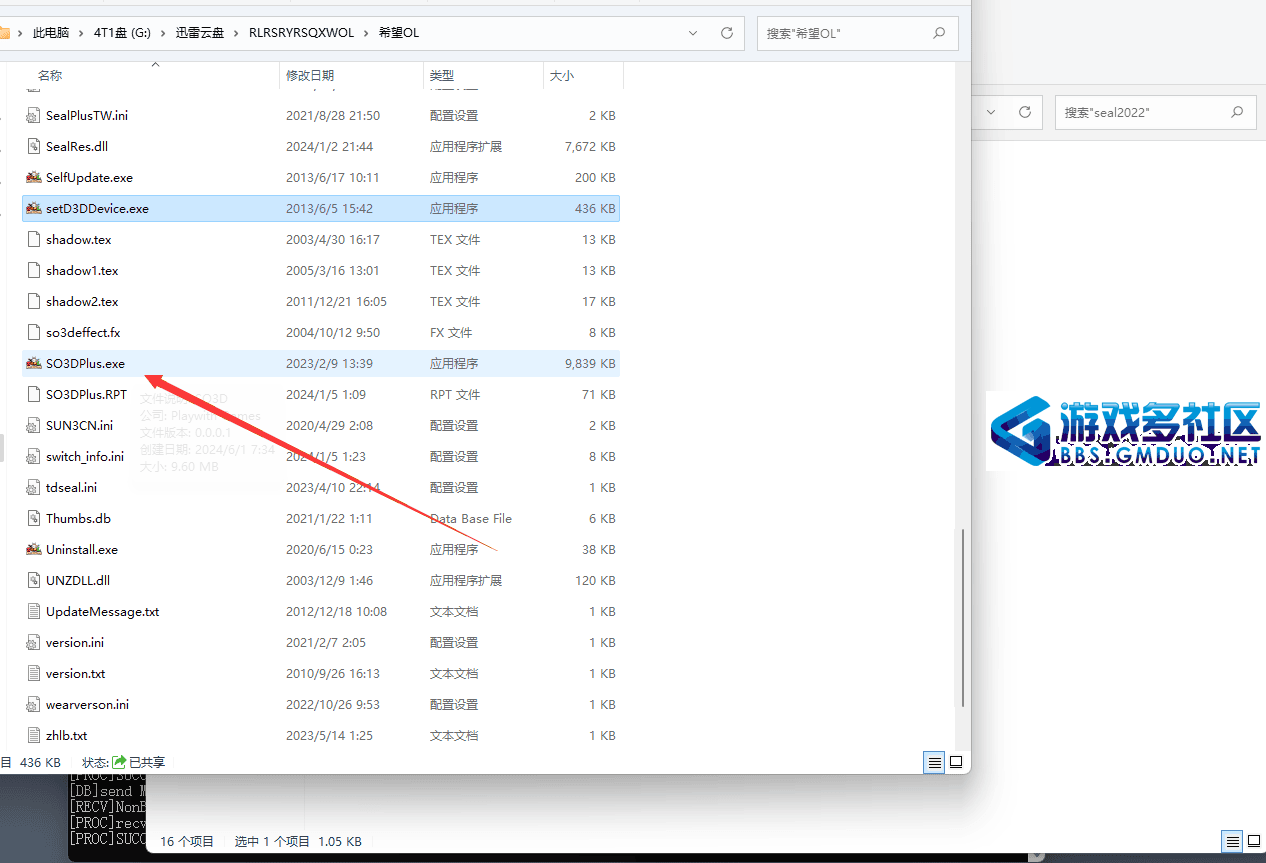Click the SealRes.dll file icon

(33, 146)
